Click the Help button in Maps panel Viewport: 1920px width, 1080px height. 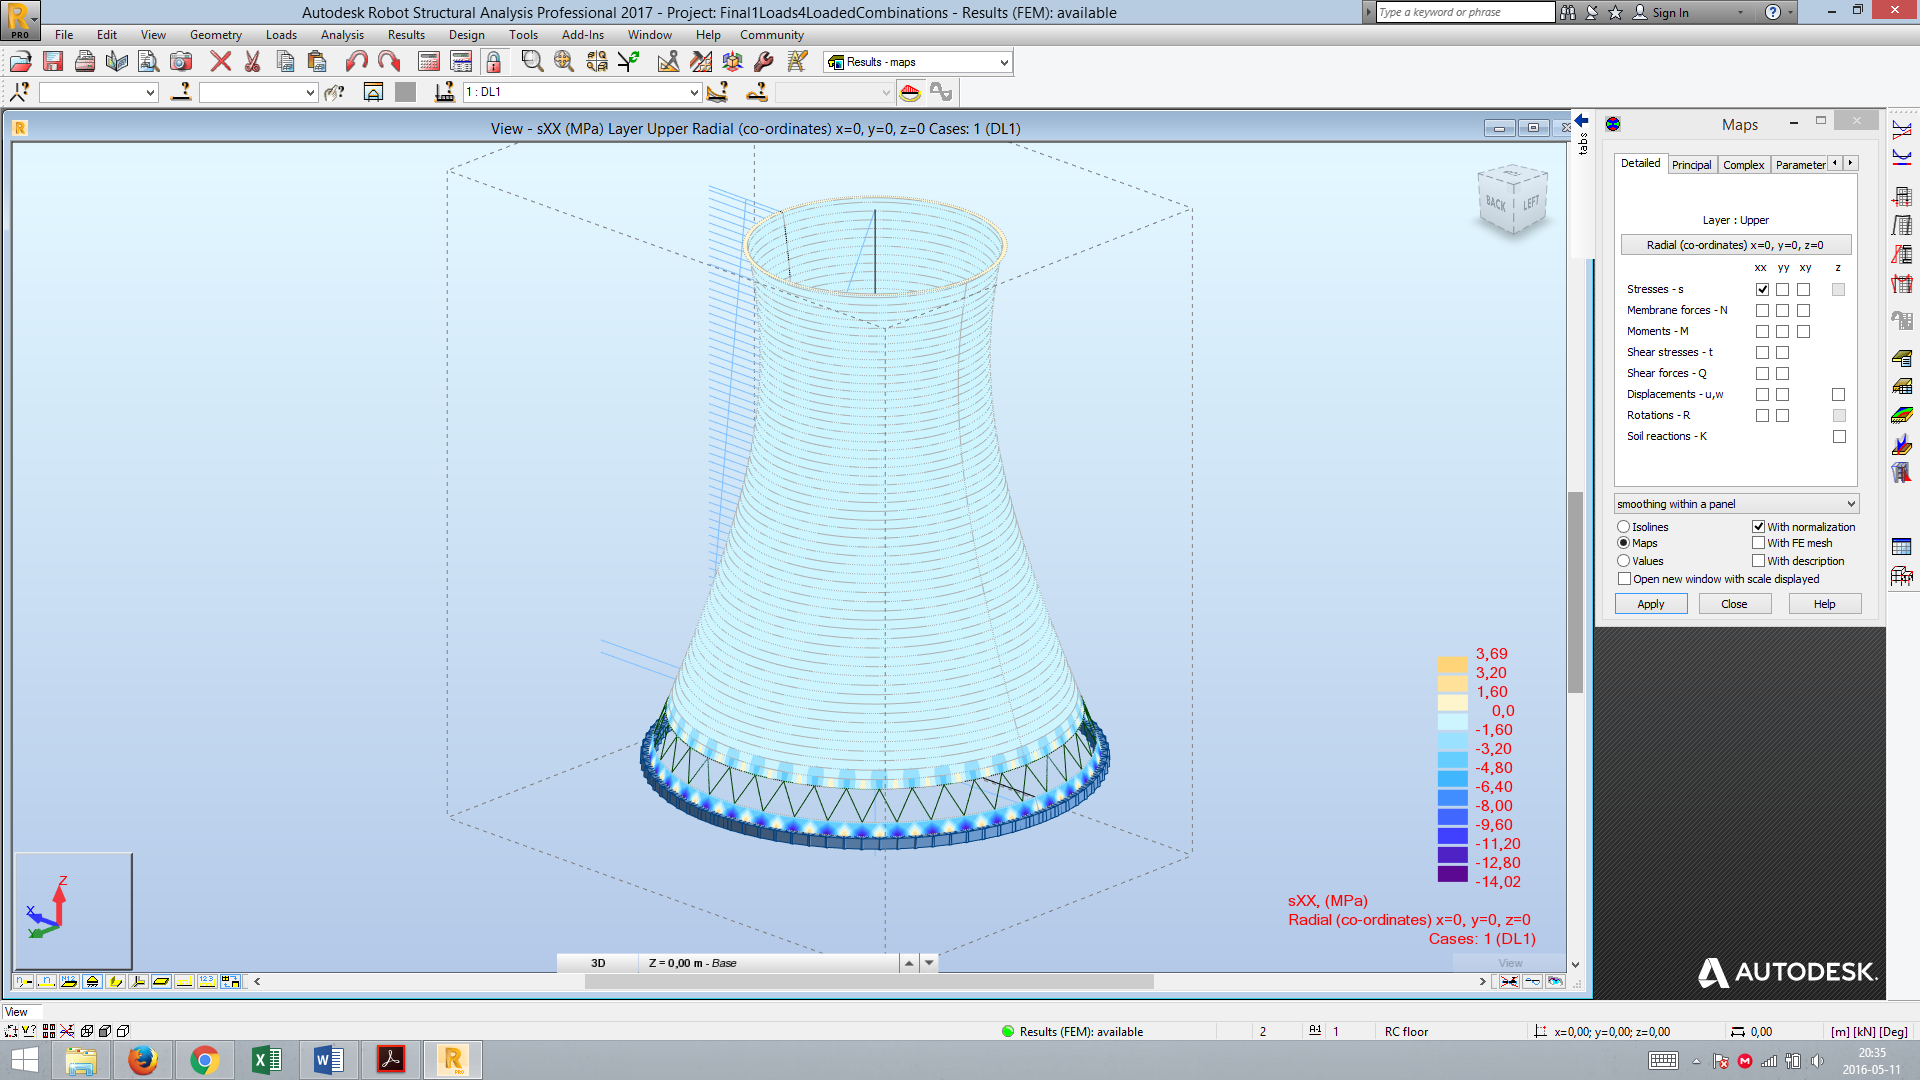click(1825, 604)
